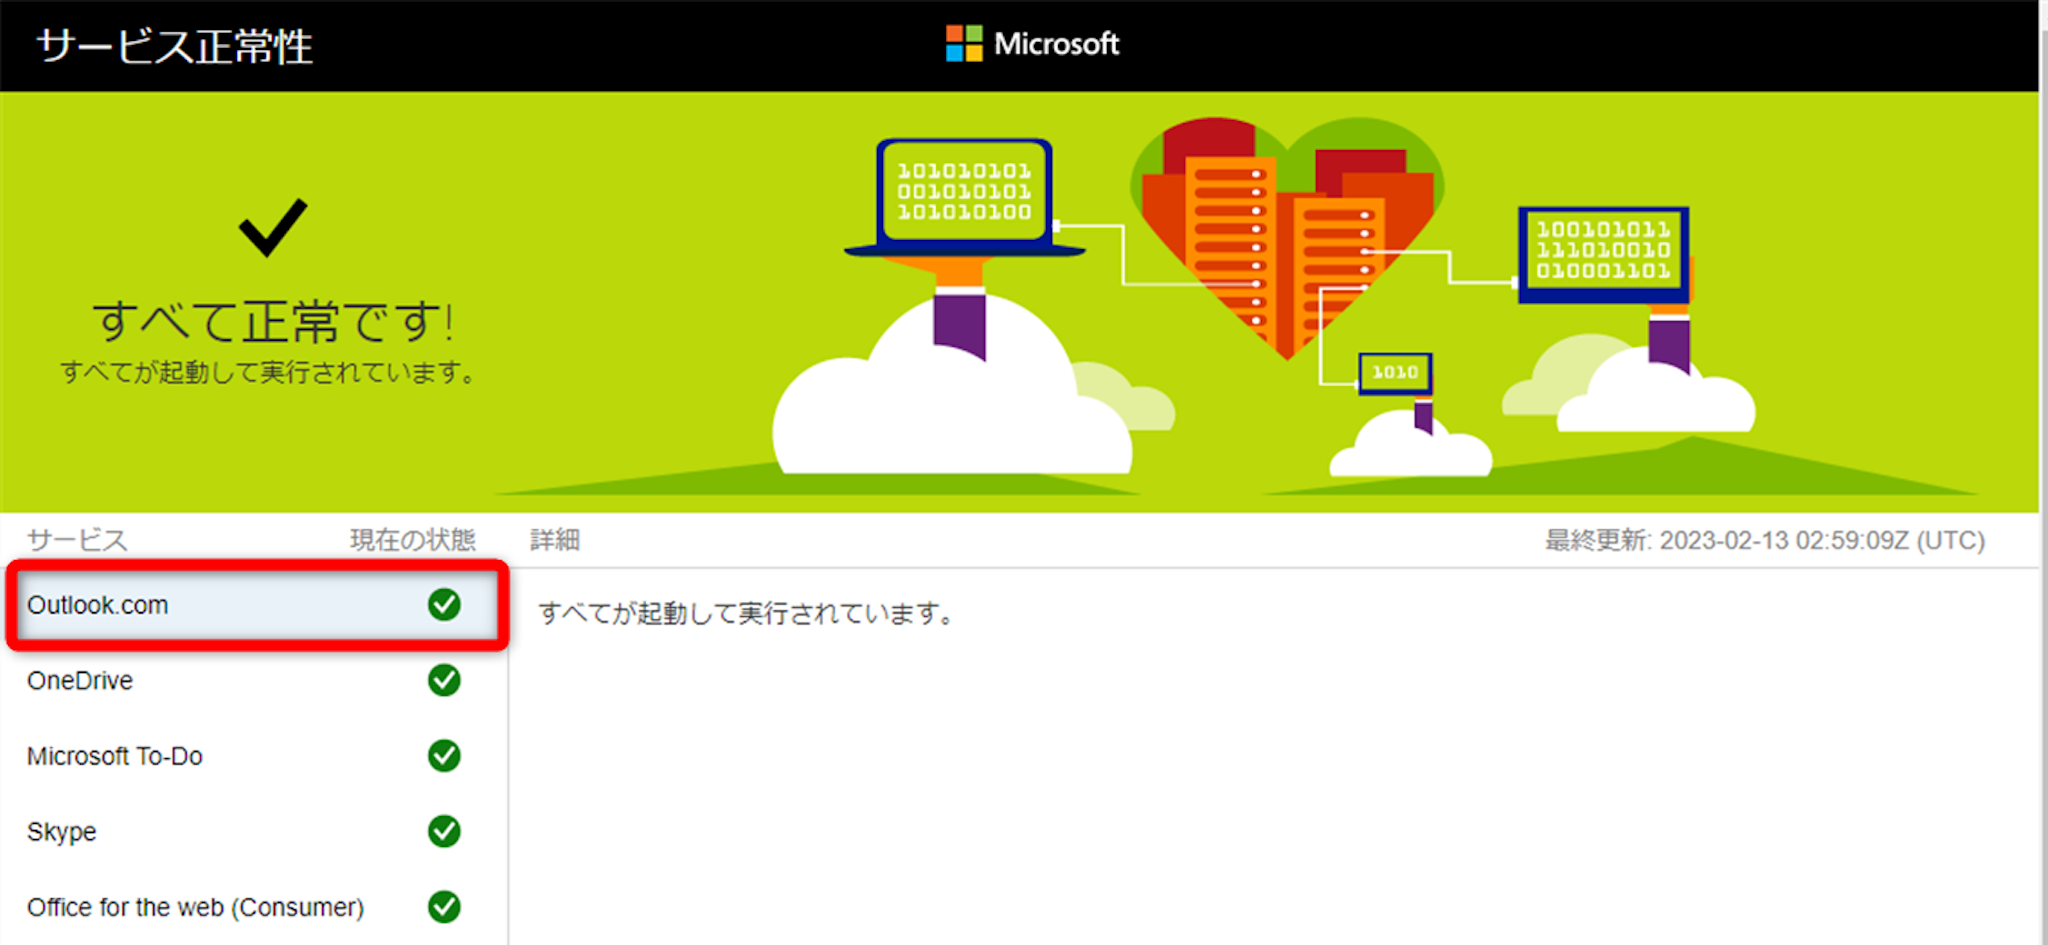Click the Office for the web status check
This screenshot has height=945, width=2048.
[x=444, y=907]
